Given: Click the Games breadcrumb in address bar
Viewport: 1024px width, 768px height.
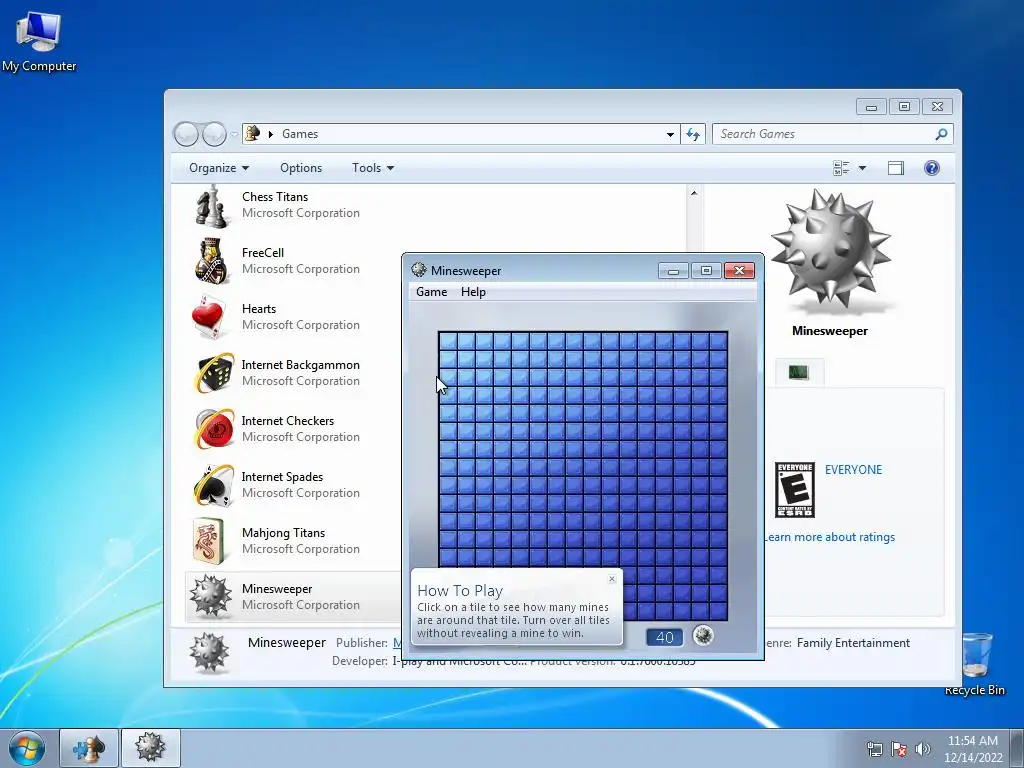Looking at the screenshot, I should coord(300,134).
